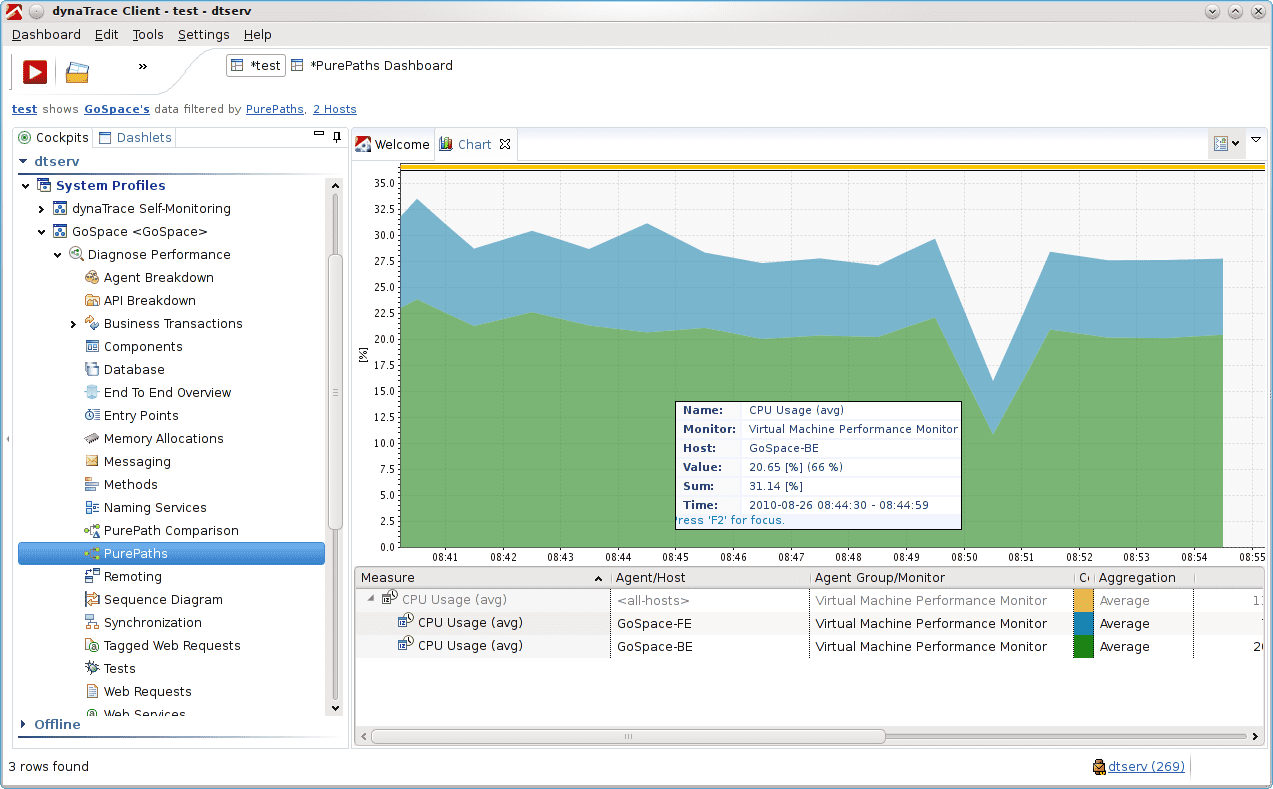The width and height of the screenshot is (1273, 789).
Task: Switch to the Dashlets tab
Action: click(x=136, y=138)
